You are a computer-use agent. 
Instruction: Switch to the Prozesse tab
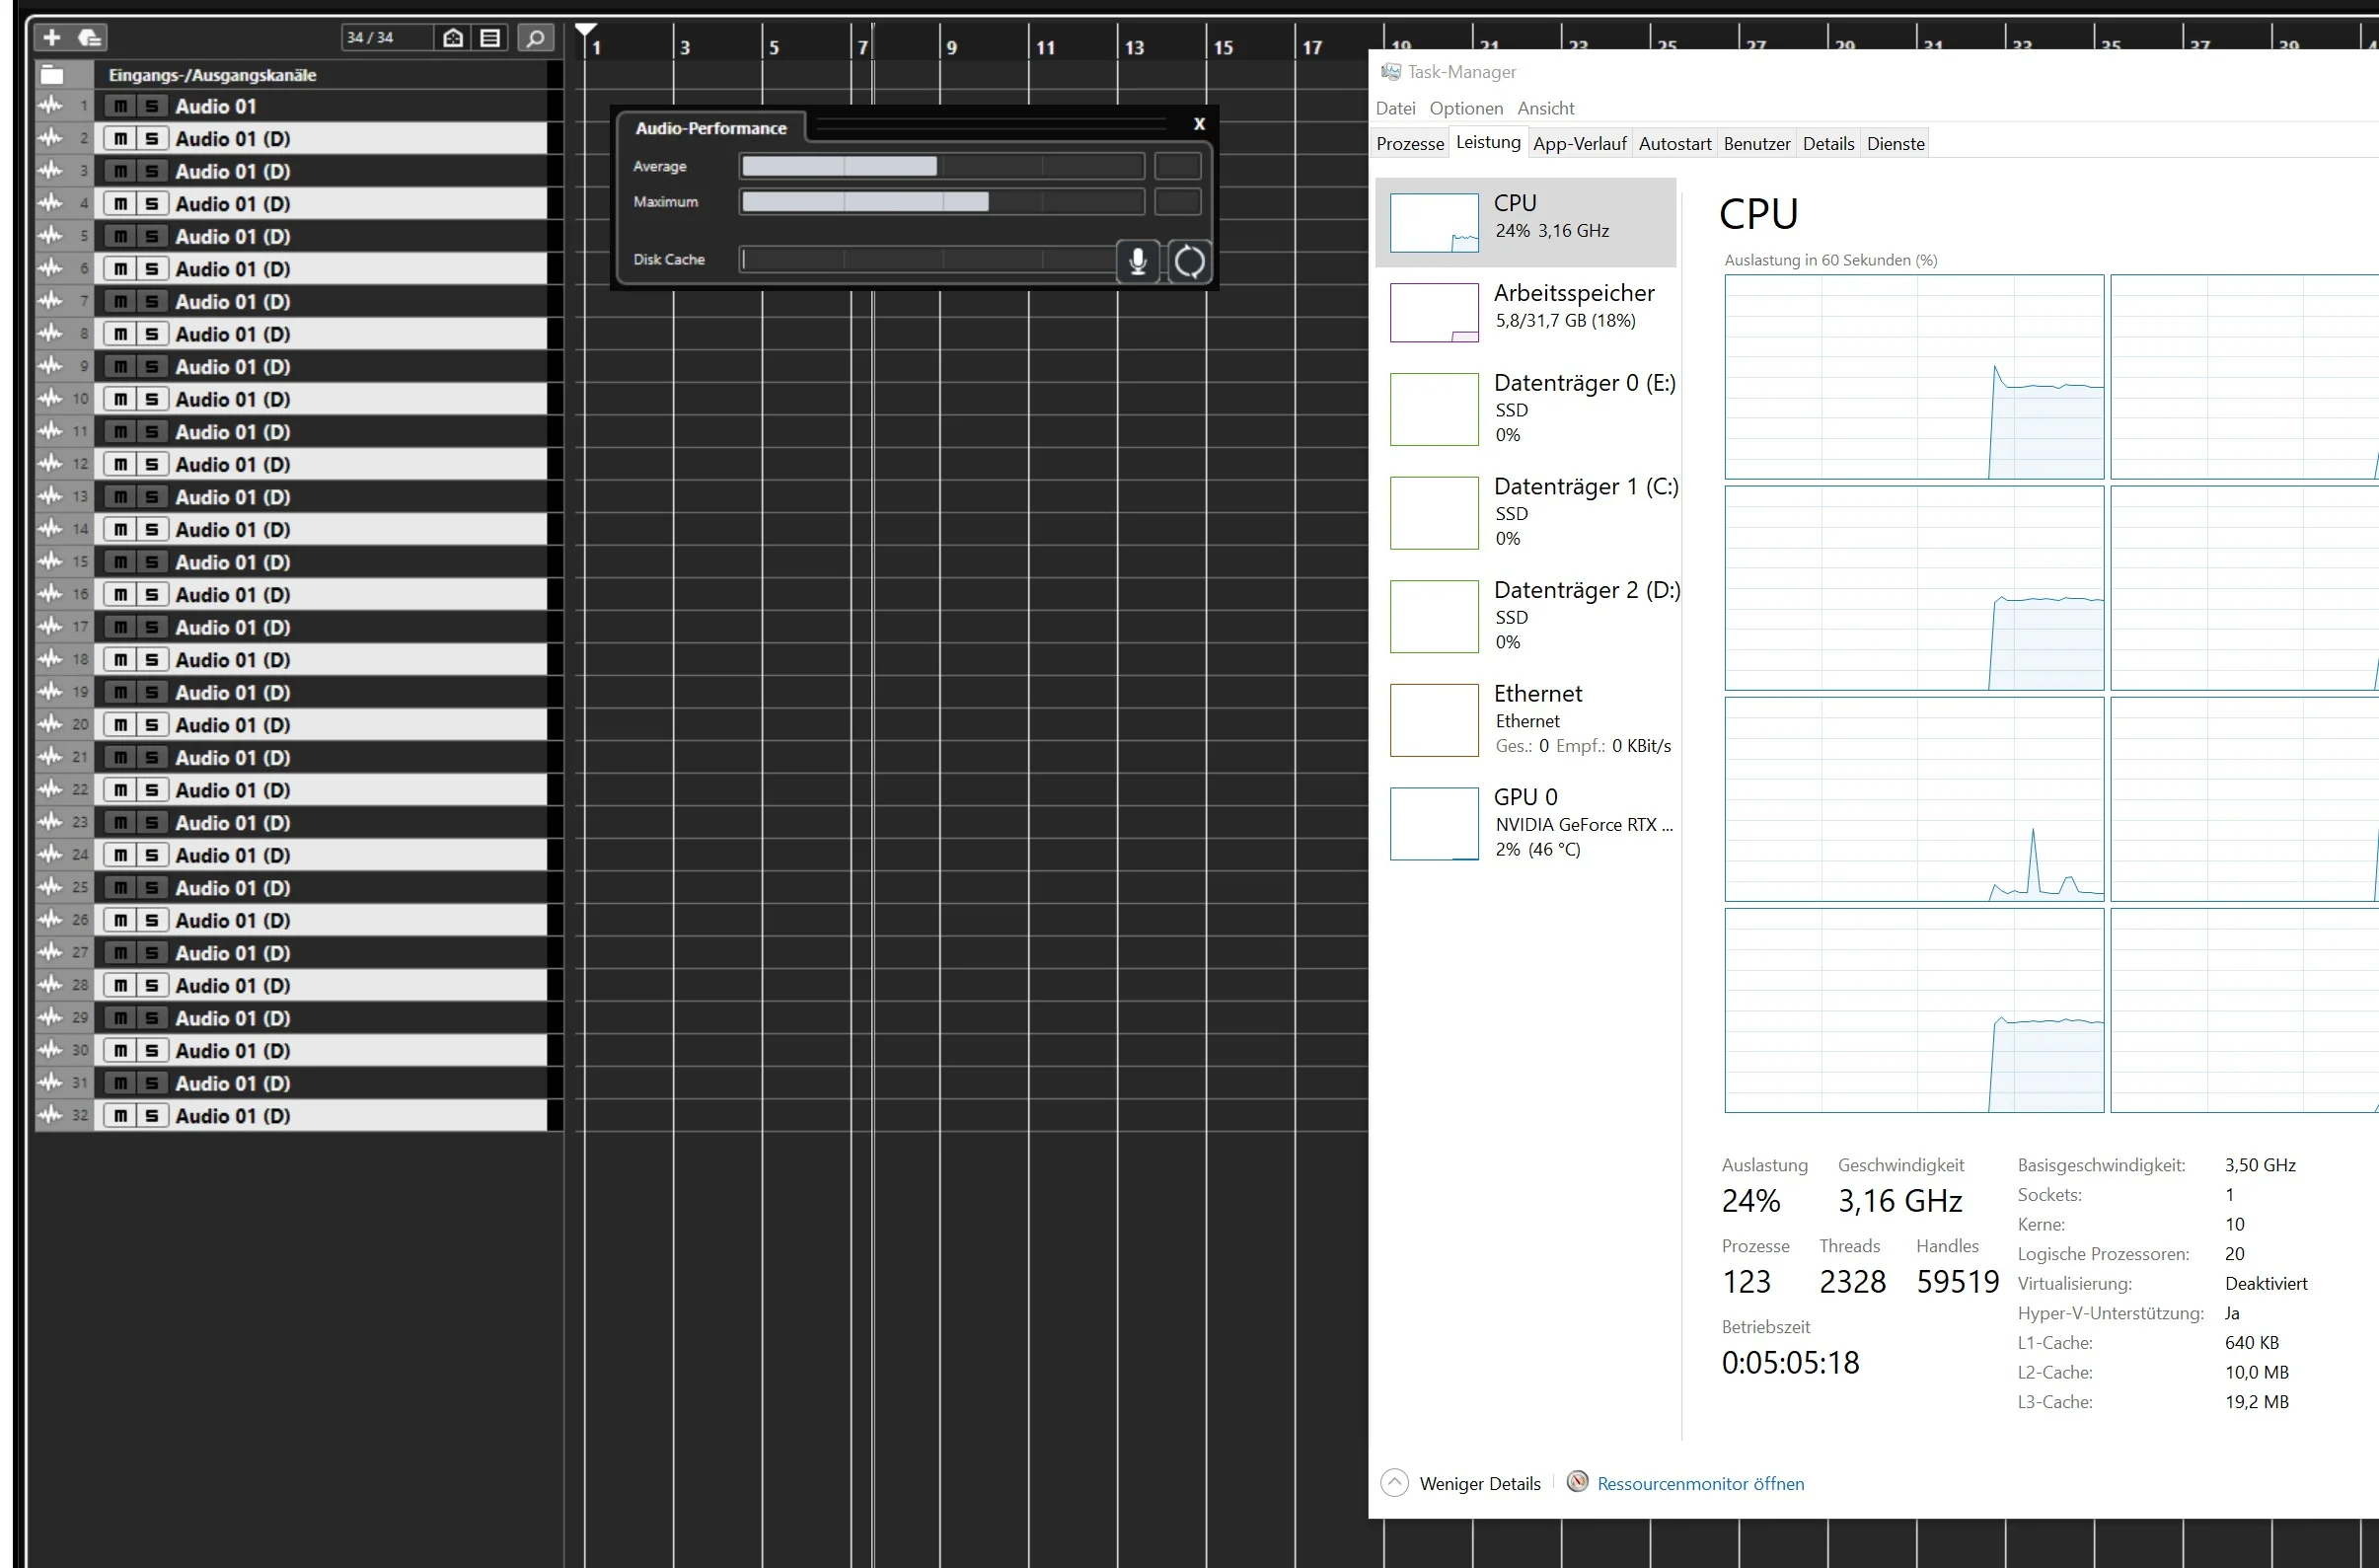tap(1410, 144)
